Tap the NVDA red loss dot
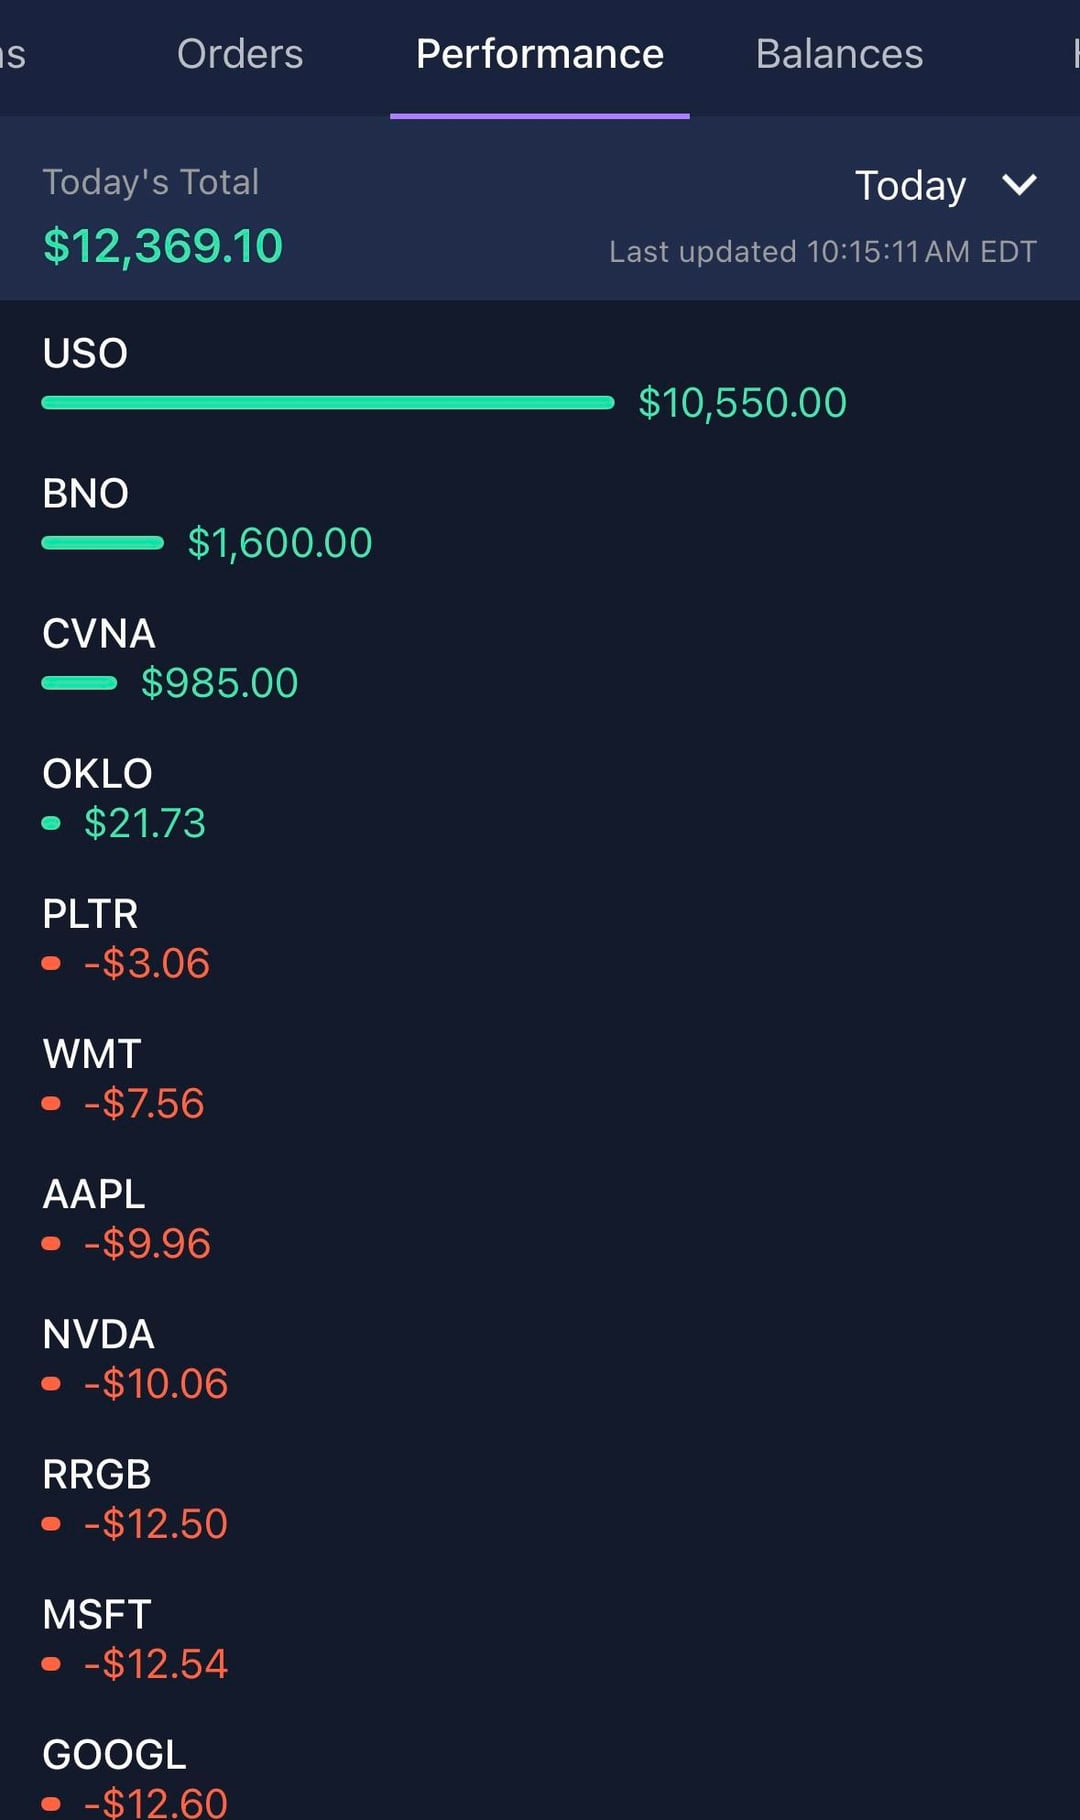This screenshot has height=1820, width=1080. 51,1384
